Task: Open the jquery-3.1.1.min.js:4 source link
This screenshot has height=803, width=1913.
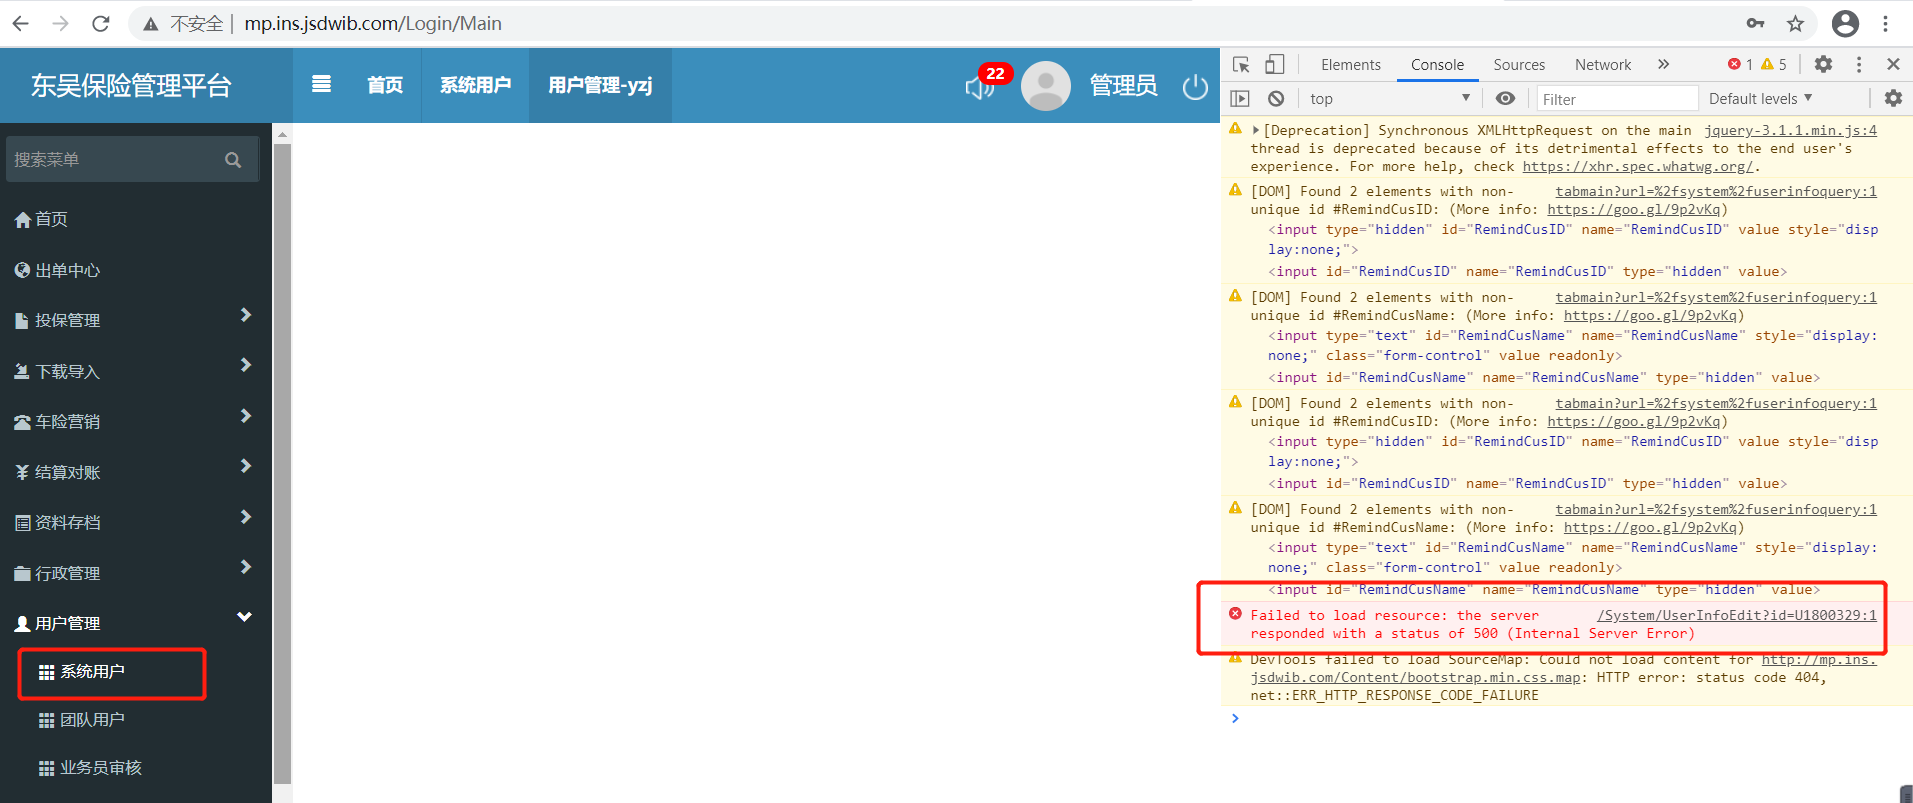Action: tap(1790, 130)
